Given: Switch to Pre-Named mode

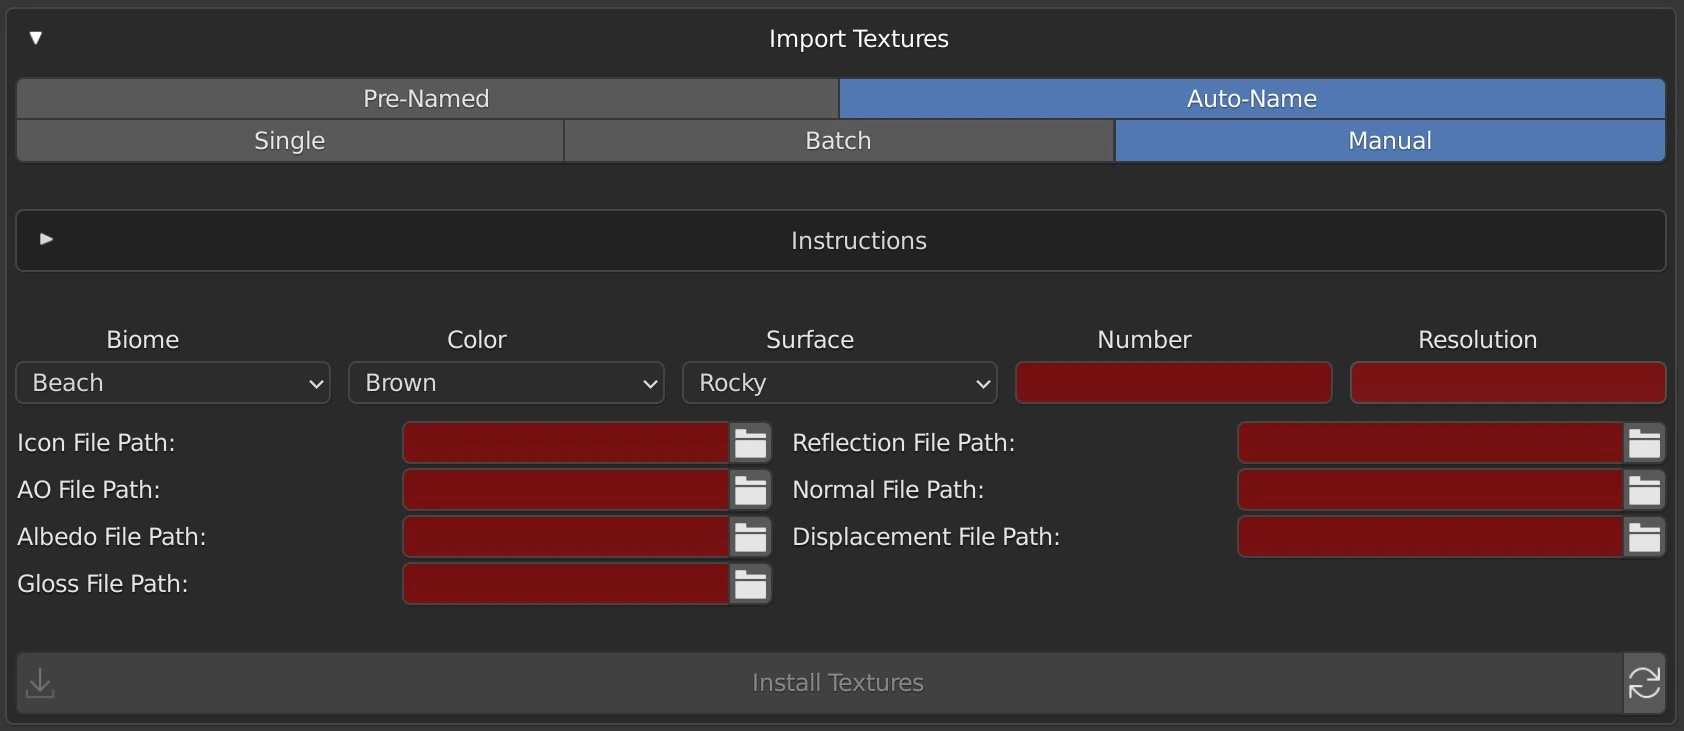Looking at the screenshot, I should (427, 99).
